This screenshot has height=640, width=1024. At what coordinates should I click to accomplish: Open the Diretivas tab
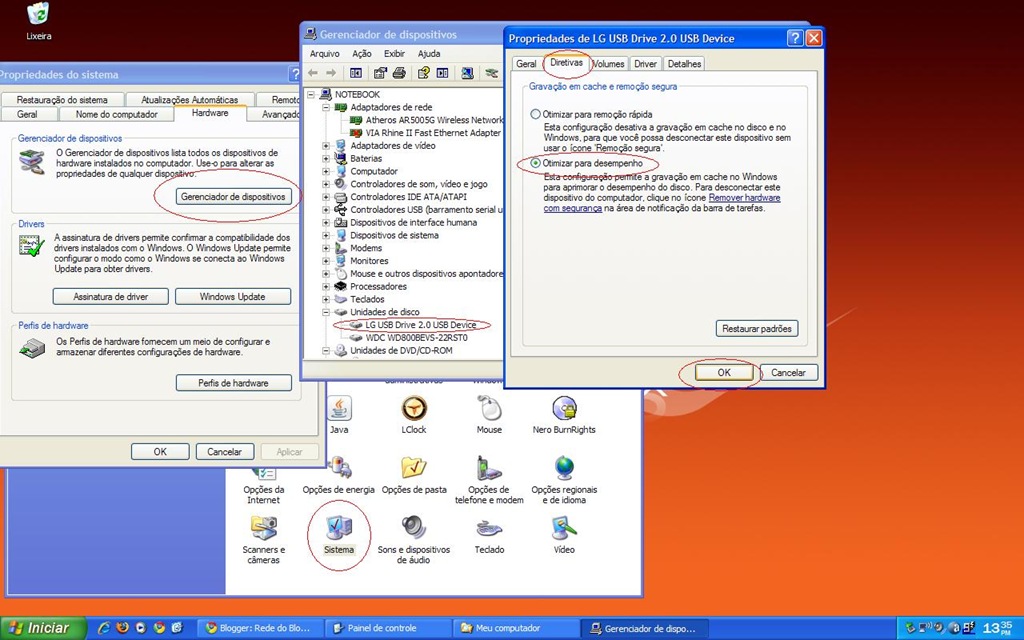566,63
